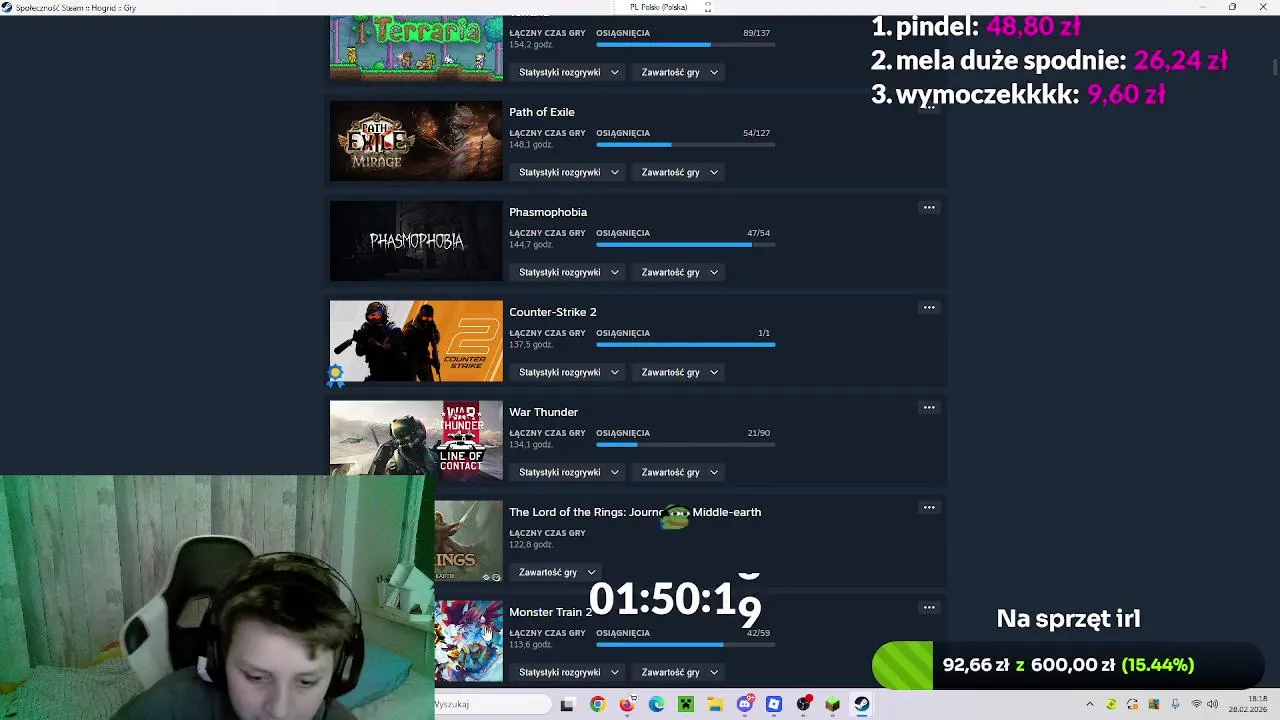Expand Statystyki rozgrywki for Monster Train 2
The image size is (1280, 720).
[569, 672]
